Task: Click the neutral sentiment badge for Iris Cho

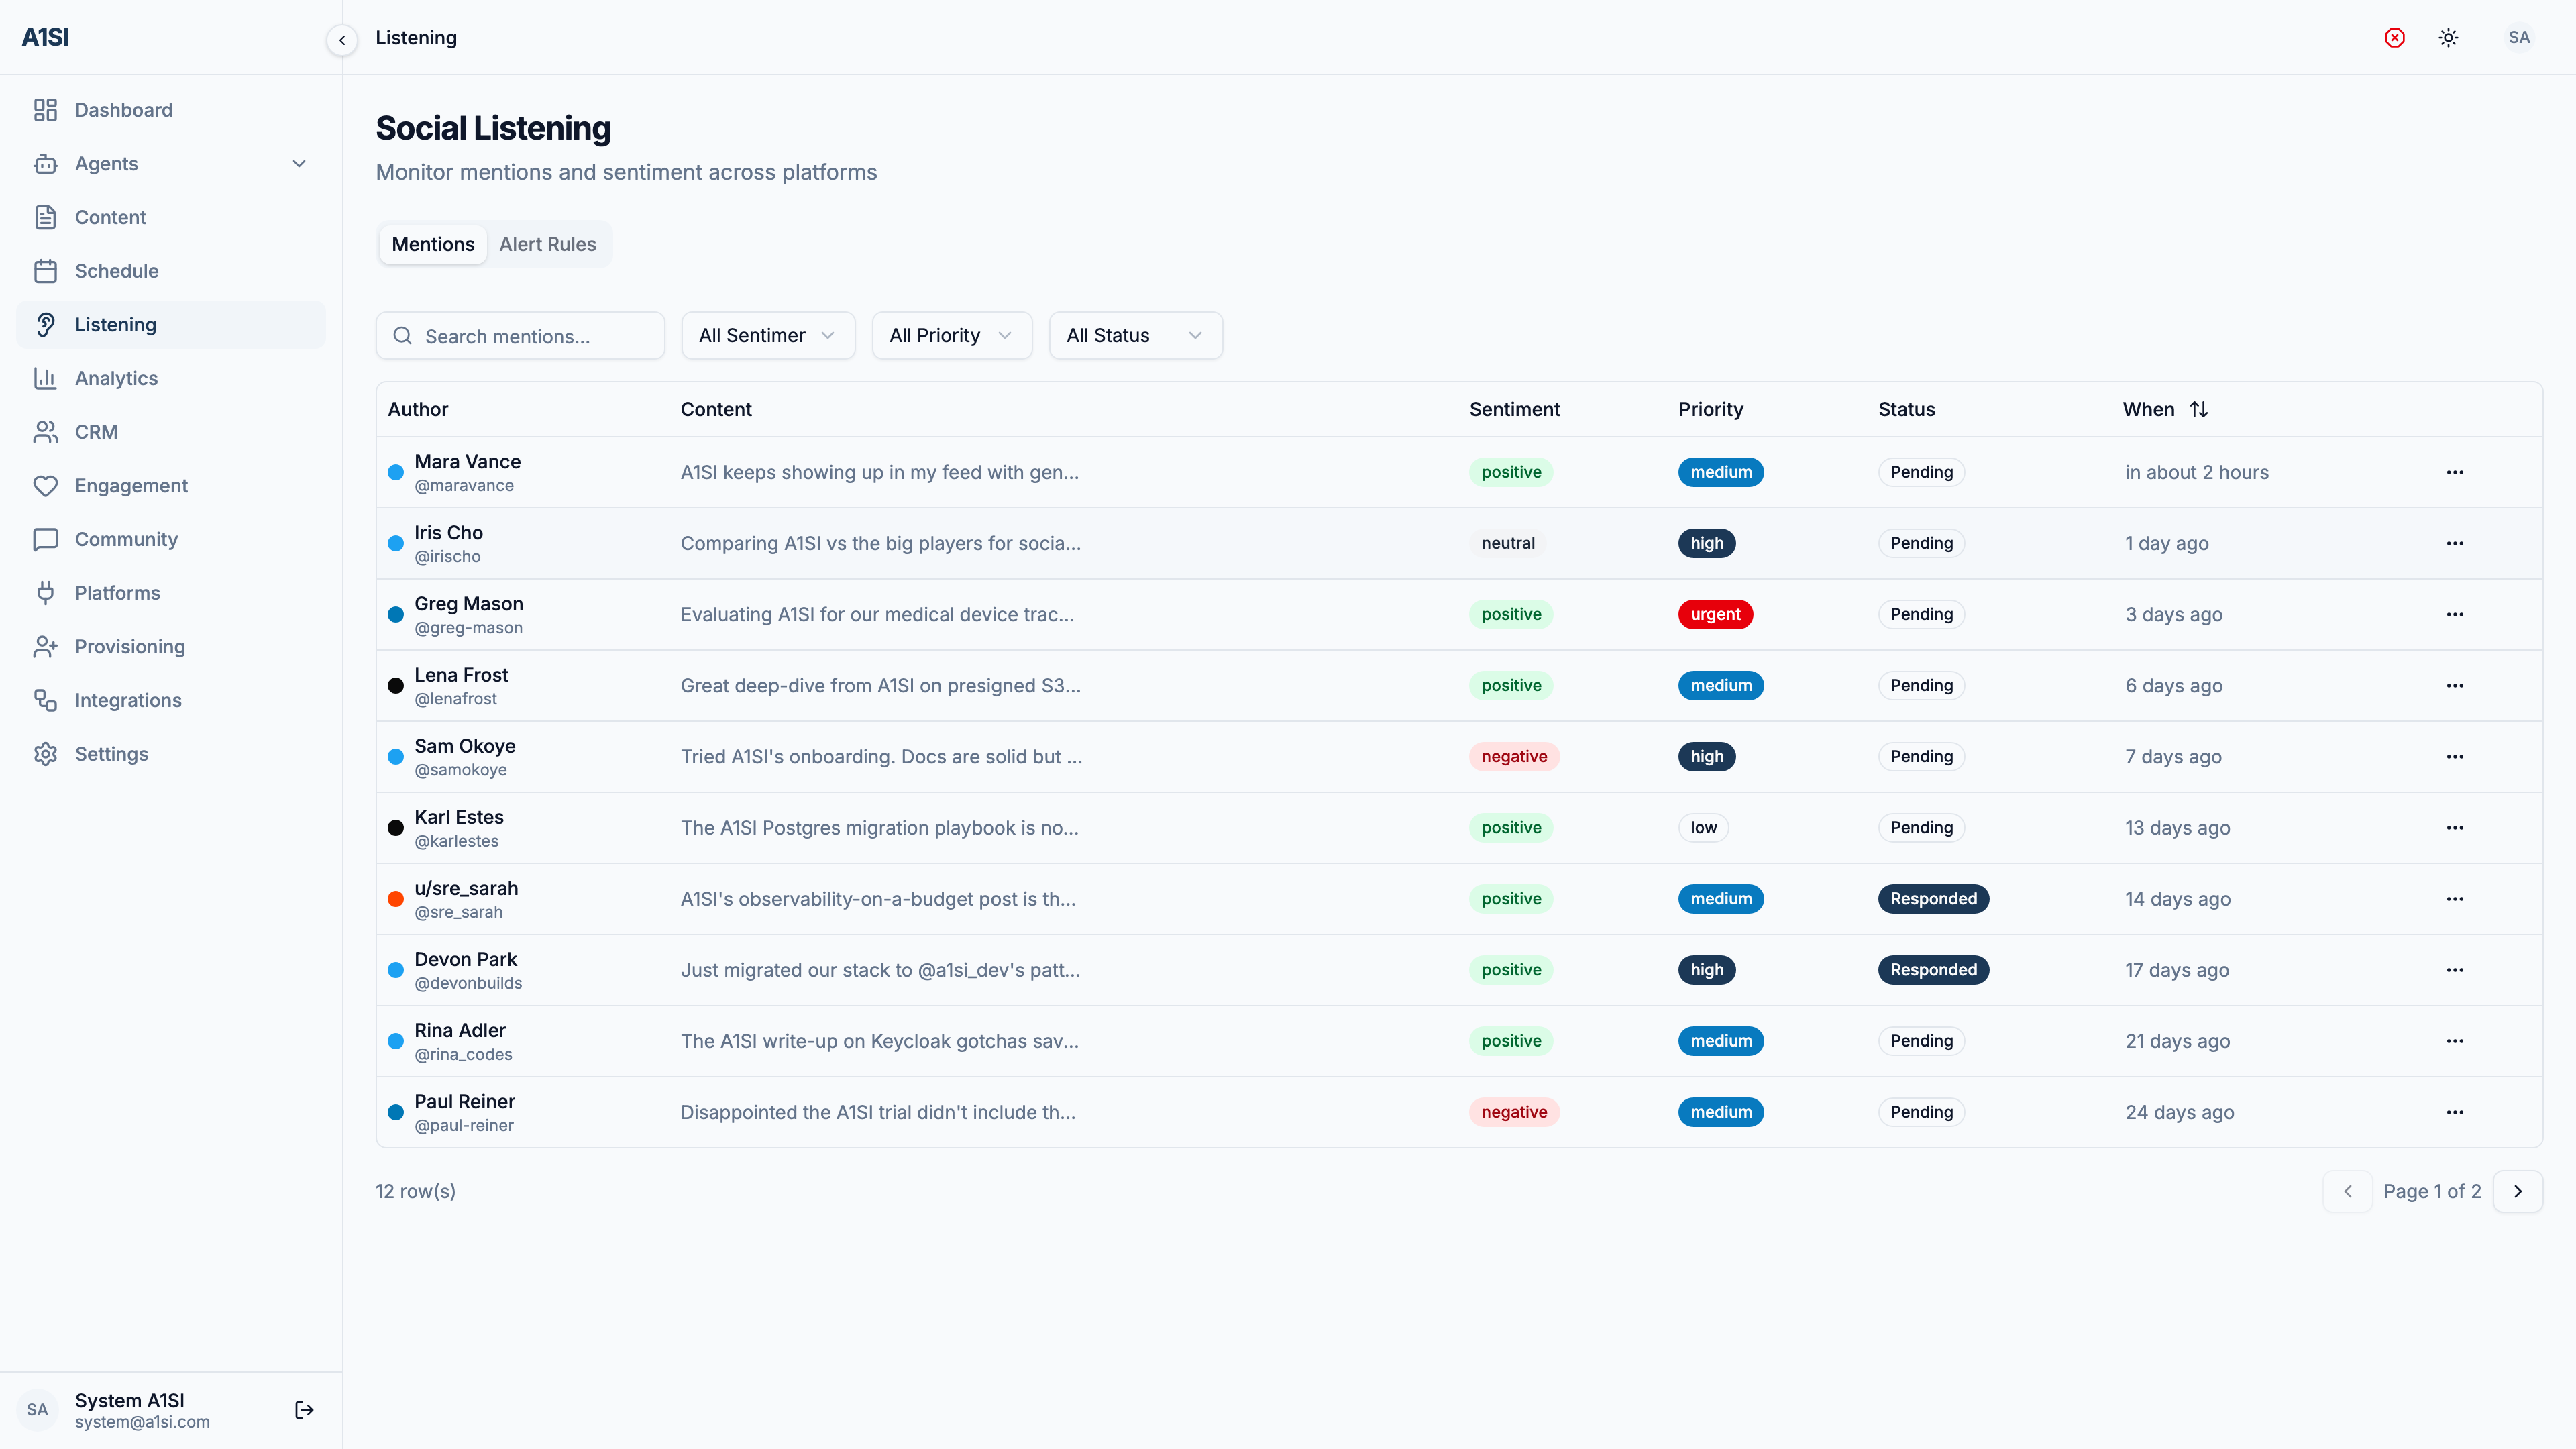Action: click(1507, 543)
